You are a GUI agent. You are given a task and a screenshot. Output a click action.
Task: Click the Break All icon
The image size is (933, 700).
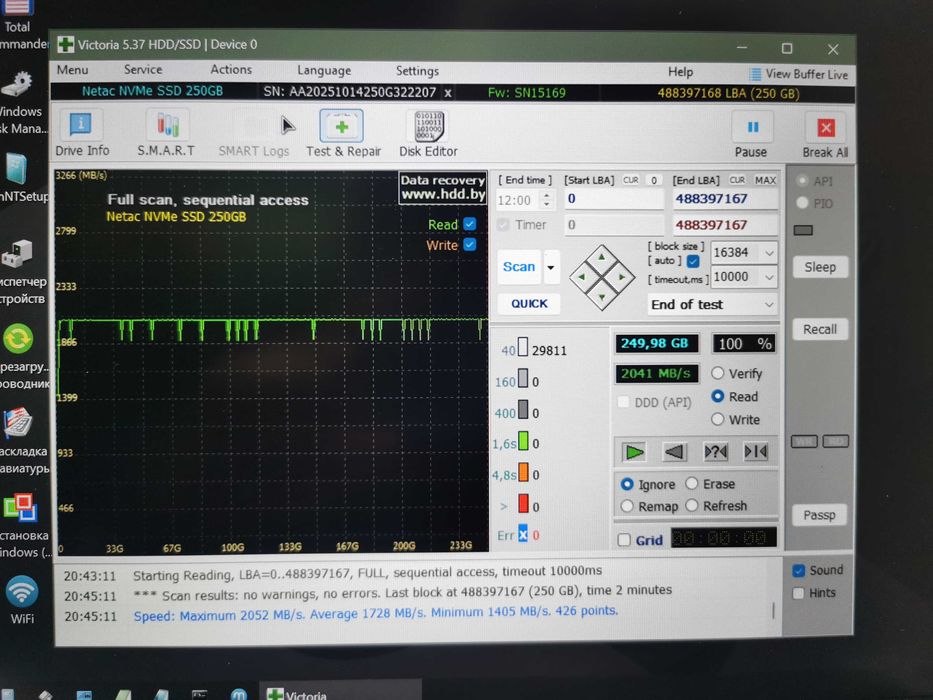click(825, 129)
